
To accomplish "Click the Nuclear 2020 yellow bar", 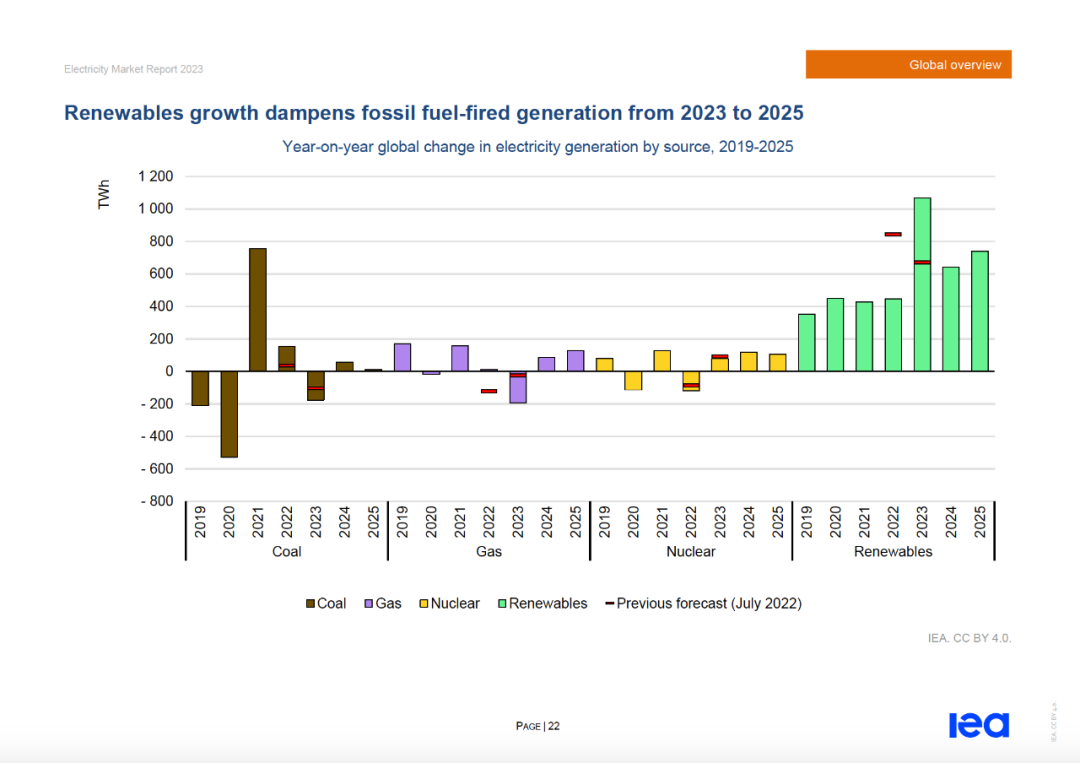I will [634, 381].
